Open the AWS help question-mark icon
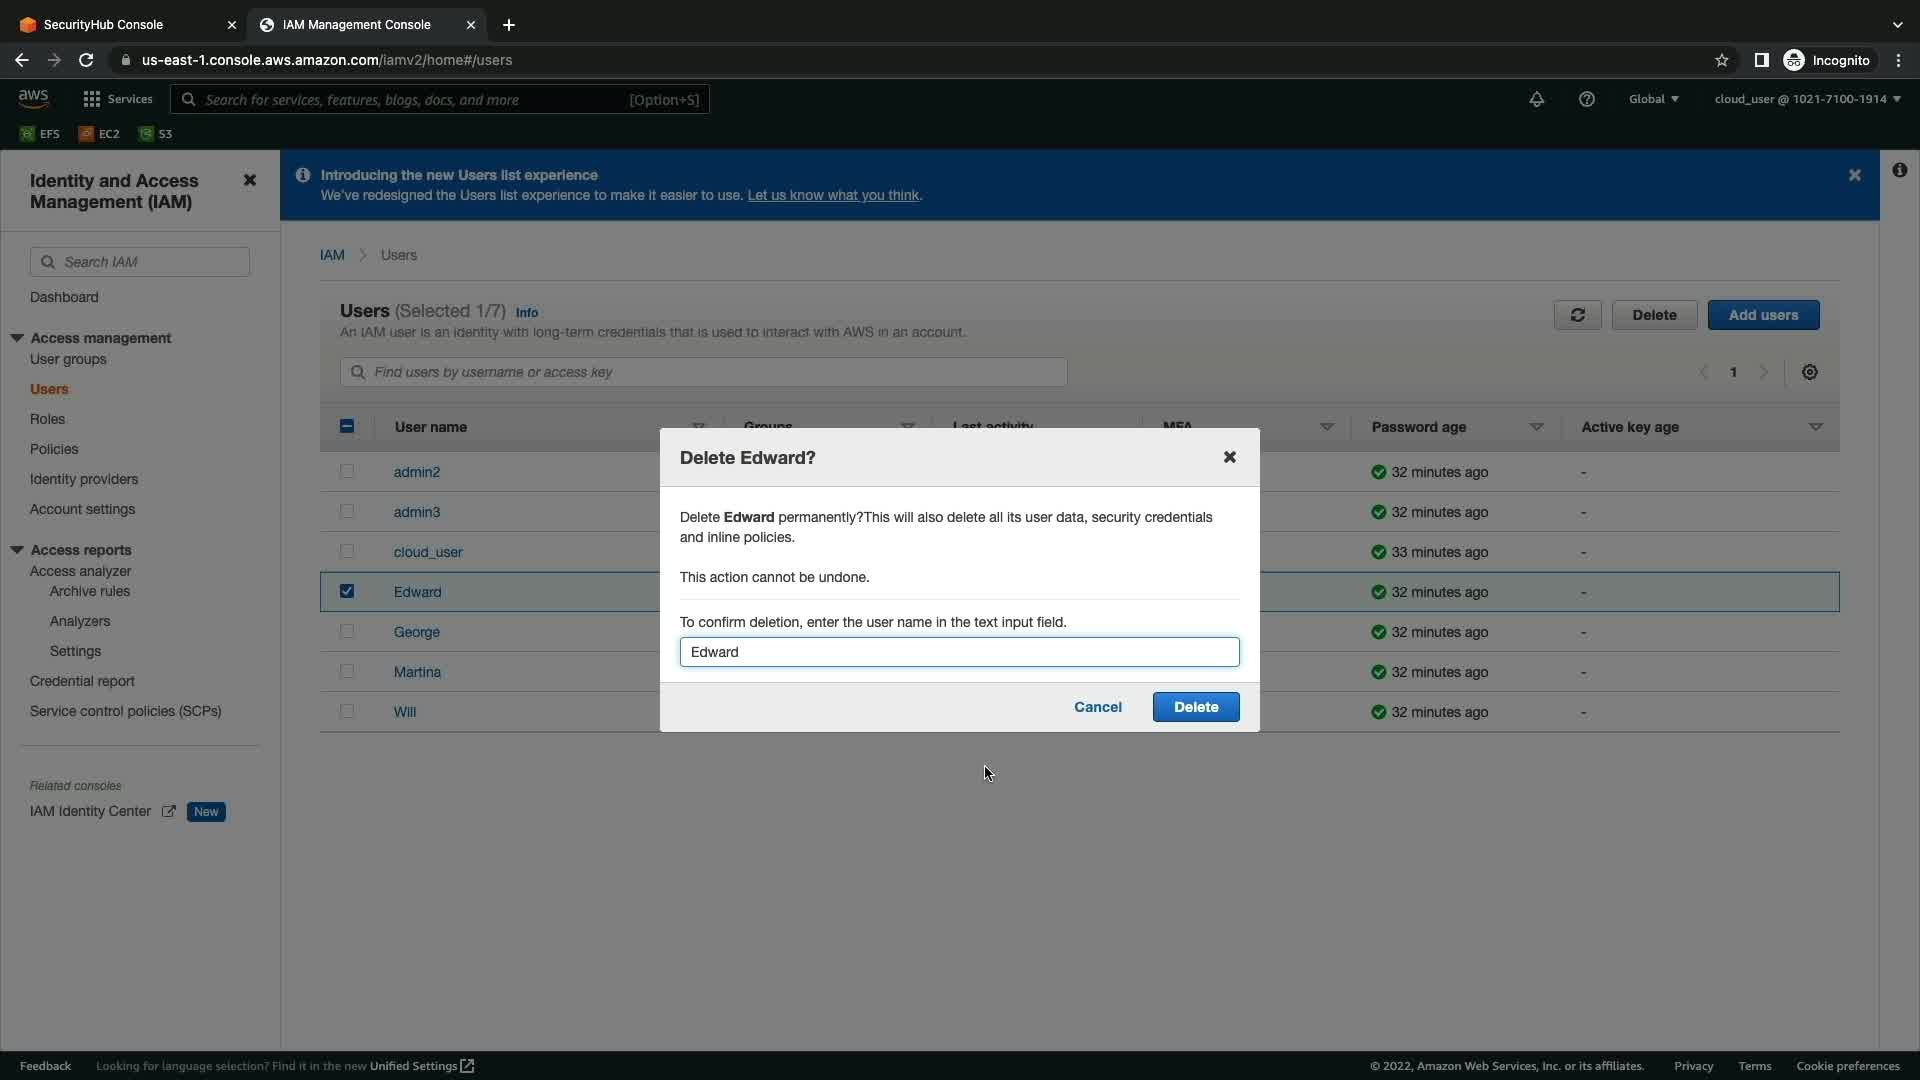 (1586, 99)
